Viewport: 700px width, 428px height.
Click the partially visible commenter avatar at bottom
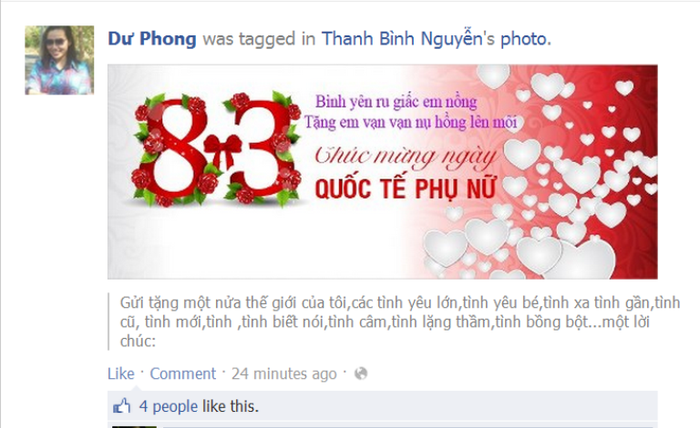coord(134,427)
